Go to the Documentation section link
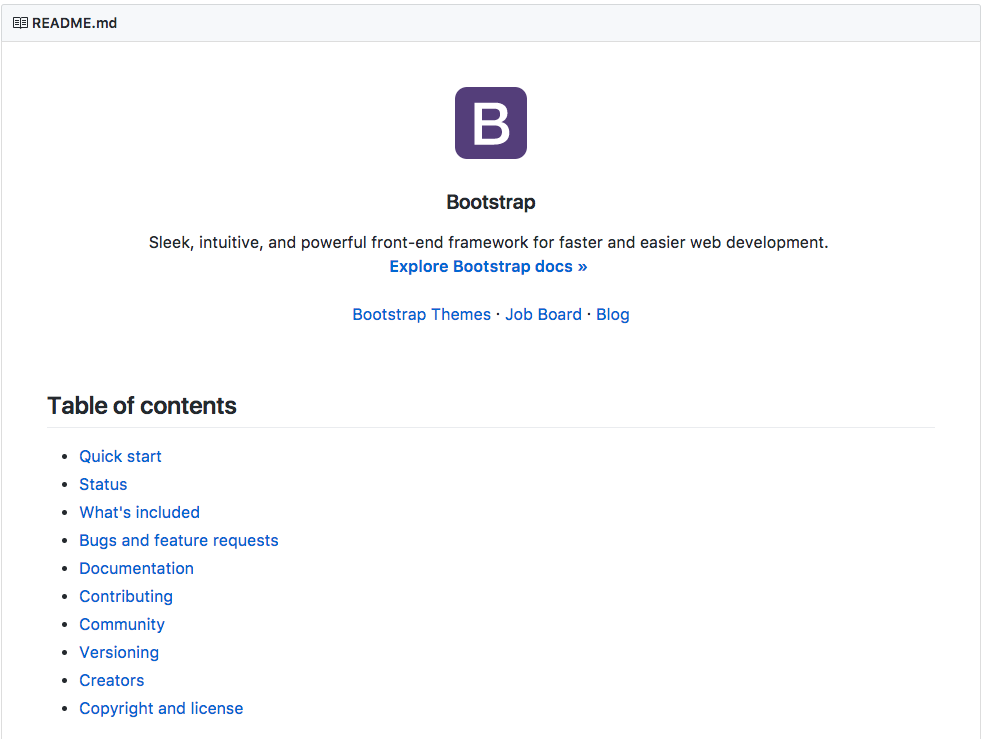 136,569
